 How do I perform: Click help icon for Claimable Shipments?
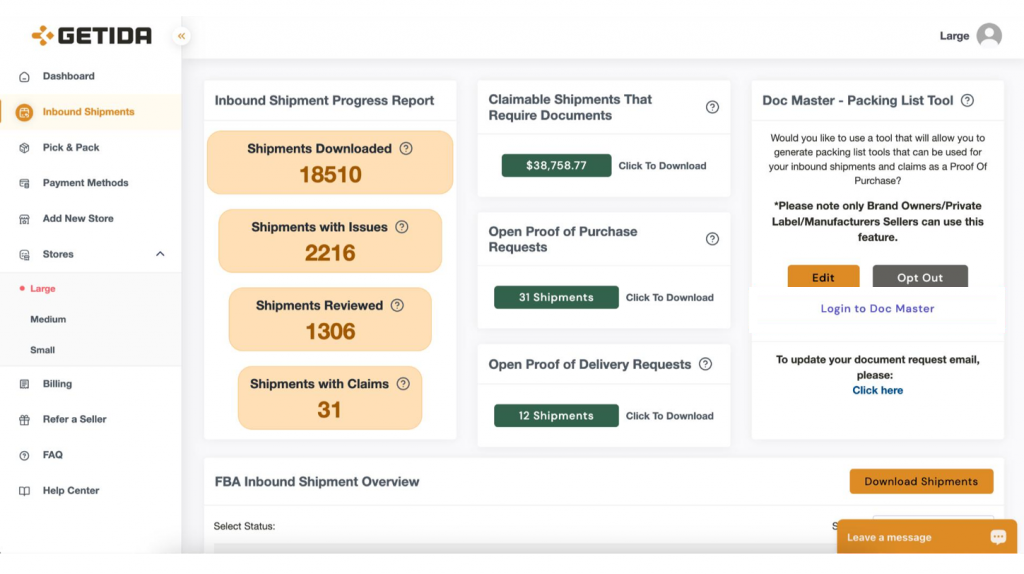click(712, 107)
